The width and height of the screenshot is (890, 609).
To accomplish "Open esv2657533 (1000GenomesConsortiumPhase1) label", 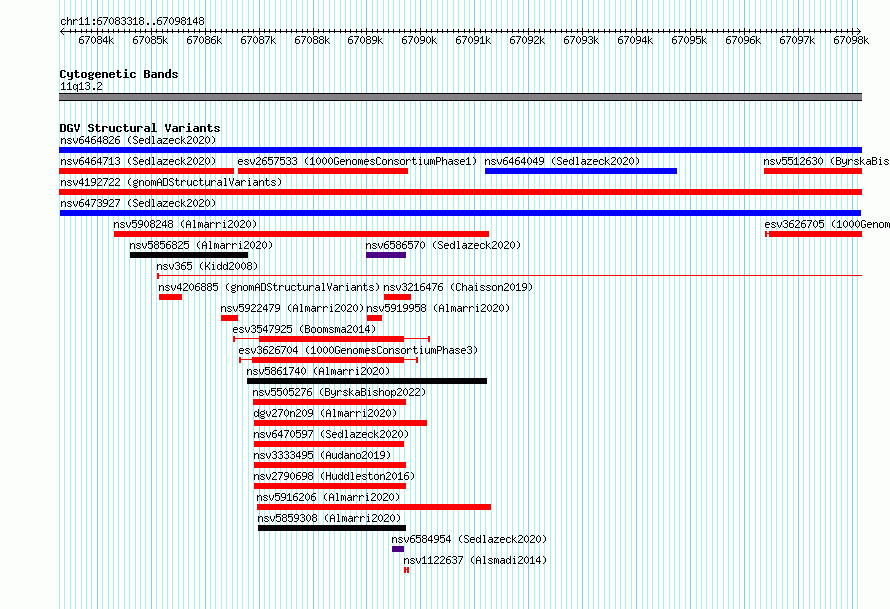I will (x=357, y=161).
